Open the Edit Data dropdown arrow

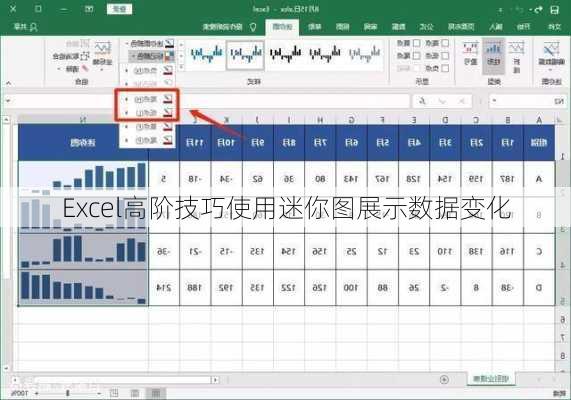[551, 70]
